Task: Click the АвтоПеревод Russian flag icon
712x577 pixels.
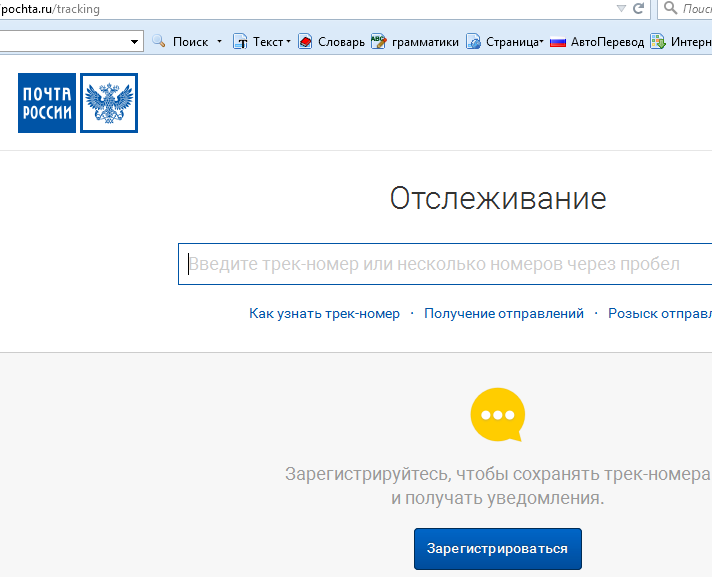Action: (558, 42)
